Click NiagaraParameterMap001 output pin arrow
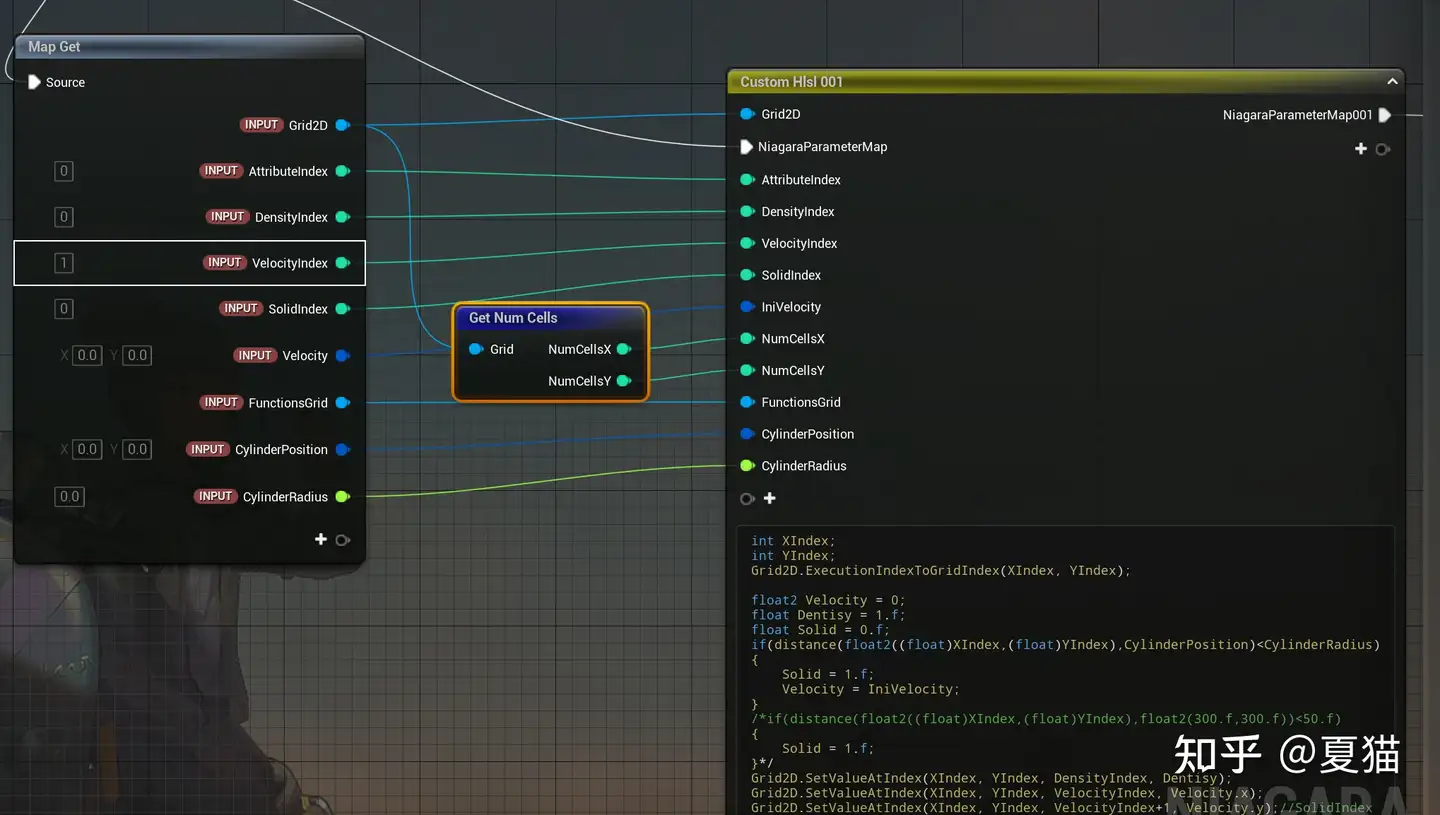This screenshot has width=1440, height=815. click(x=1385, y=115)
